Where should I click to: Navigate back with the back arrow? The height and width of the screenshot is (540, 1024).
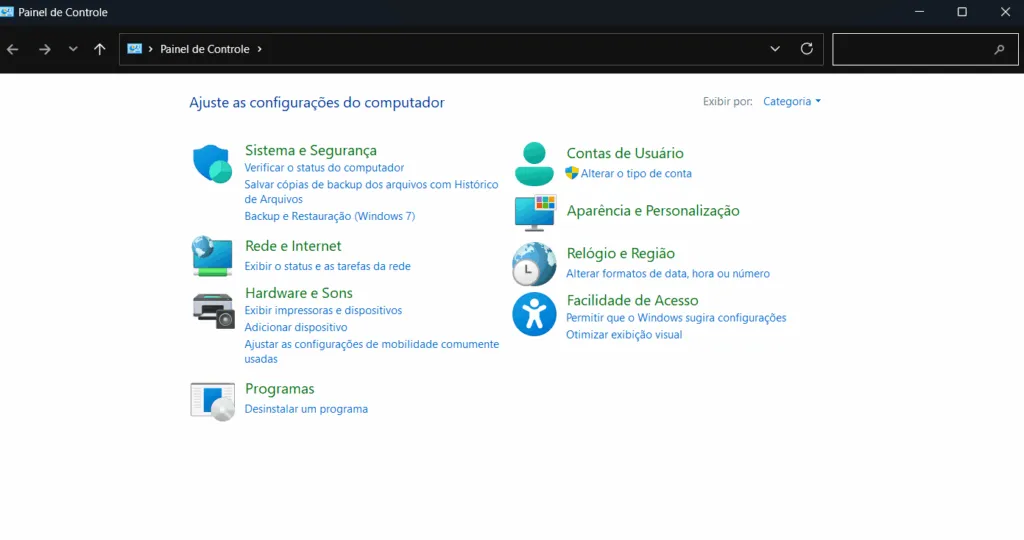click(13, 49)
